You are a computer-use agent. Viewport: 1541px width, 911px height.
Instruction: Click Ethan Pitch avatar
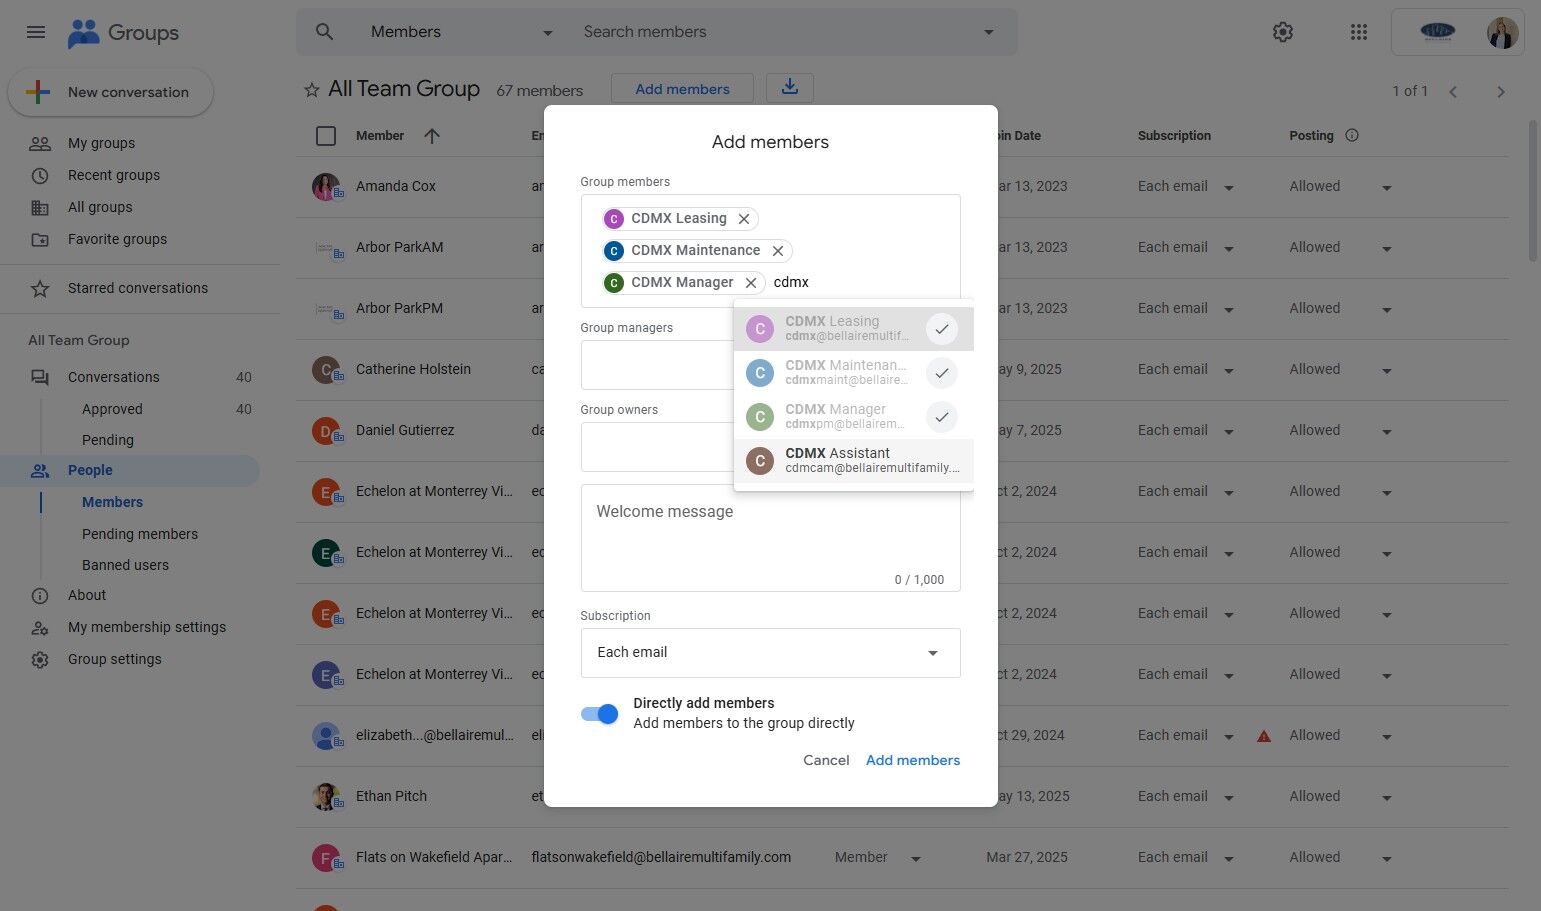pos(325,796)
